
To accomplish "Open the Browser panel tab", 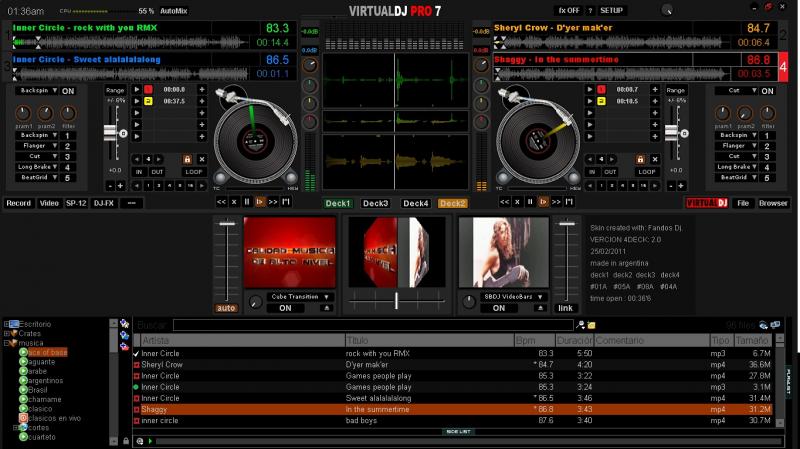I will pyautogui.click(x=773, y=203).
